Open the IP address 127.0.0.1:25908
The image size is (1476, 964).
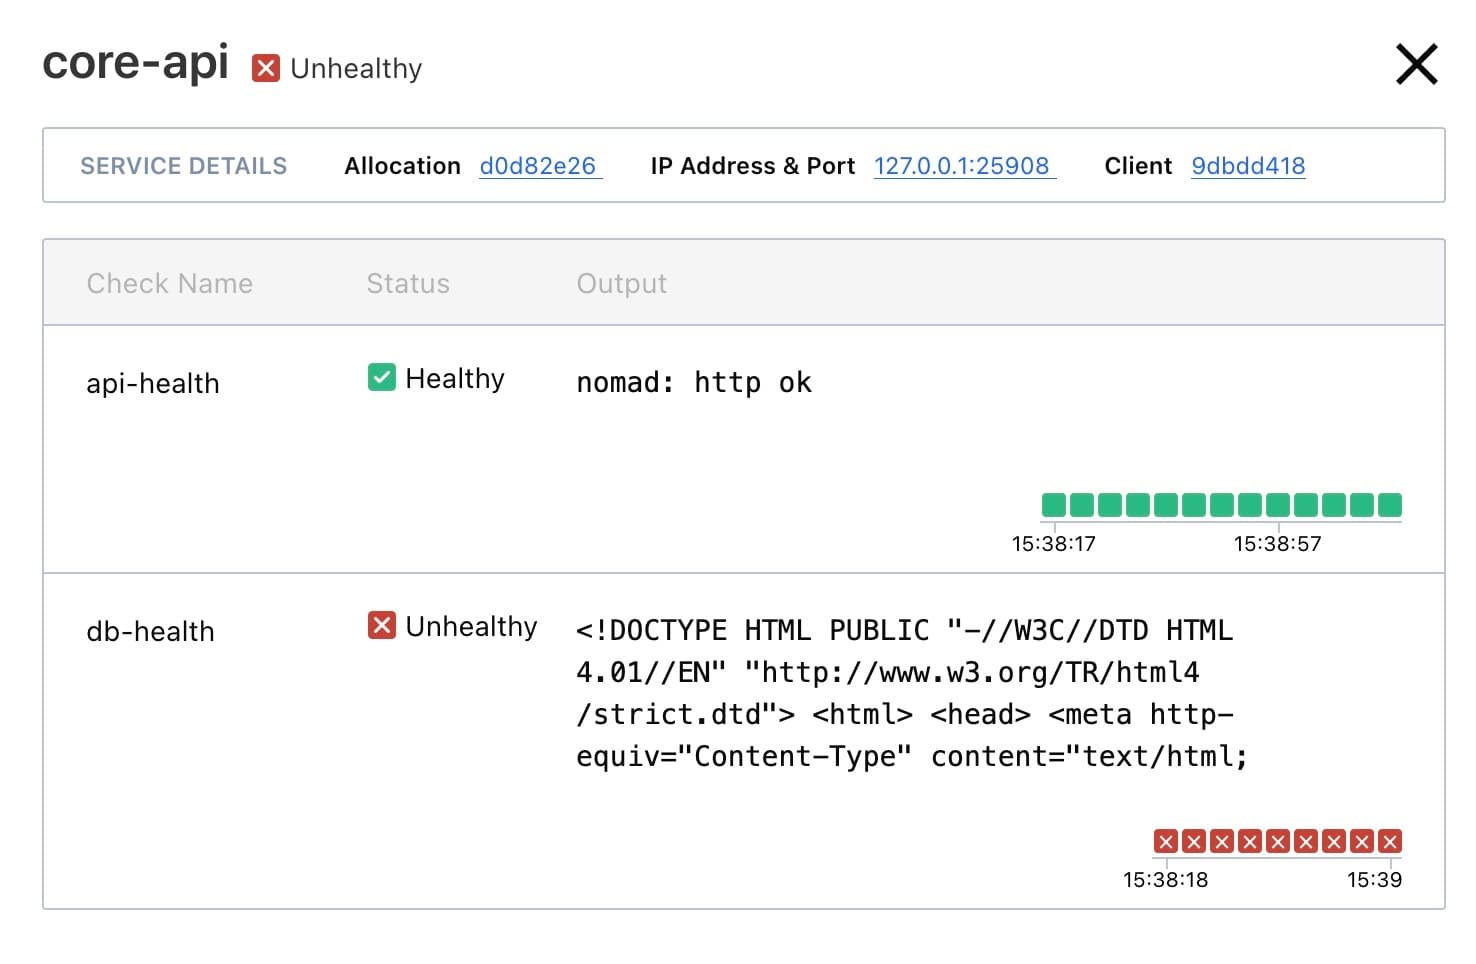click(x=962, y=165)
